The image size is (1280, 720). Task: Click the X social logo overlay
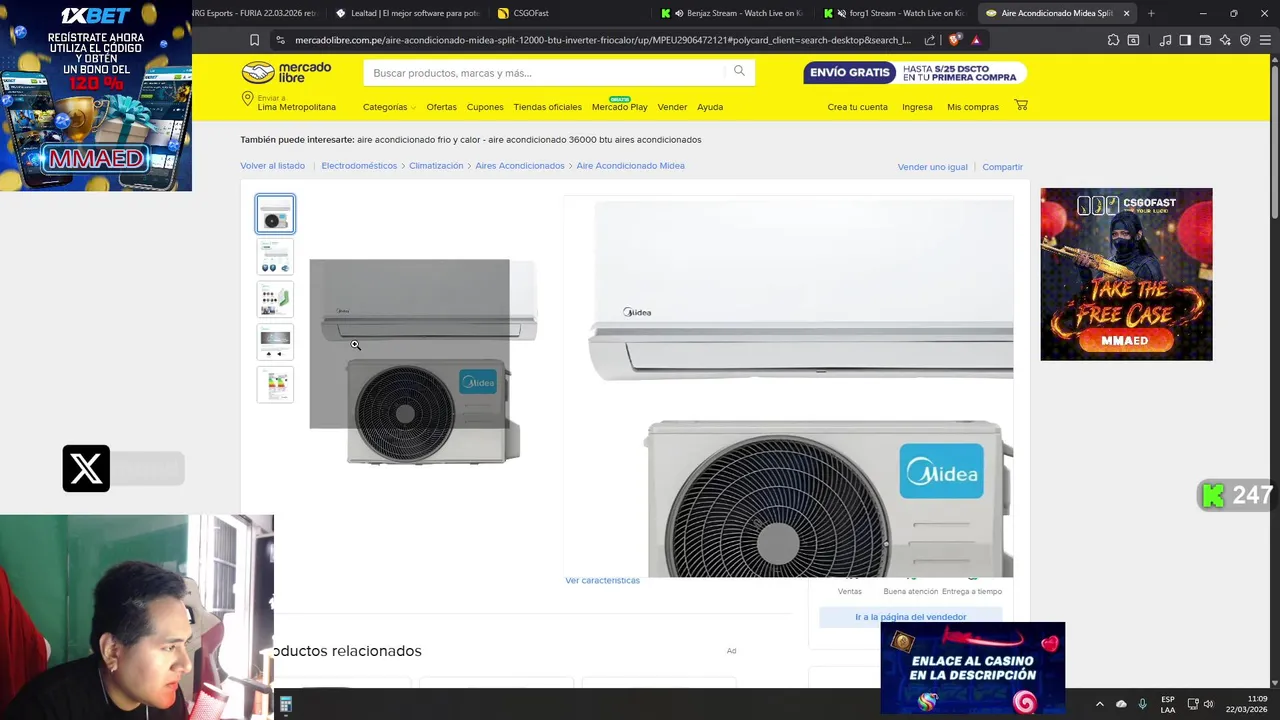(86, 468)
